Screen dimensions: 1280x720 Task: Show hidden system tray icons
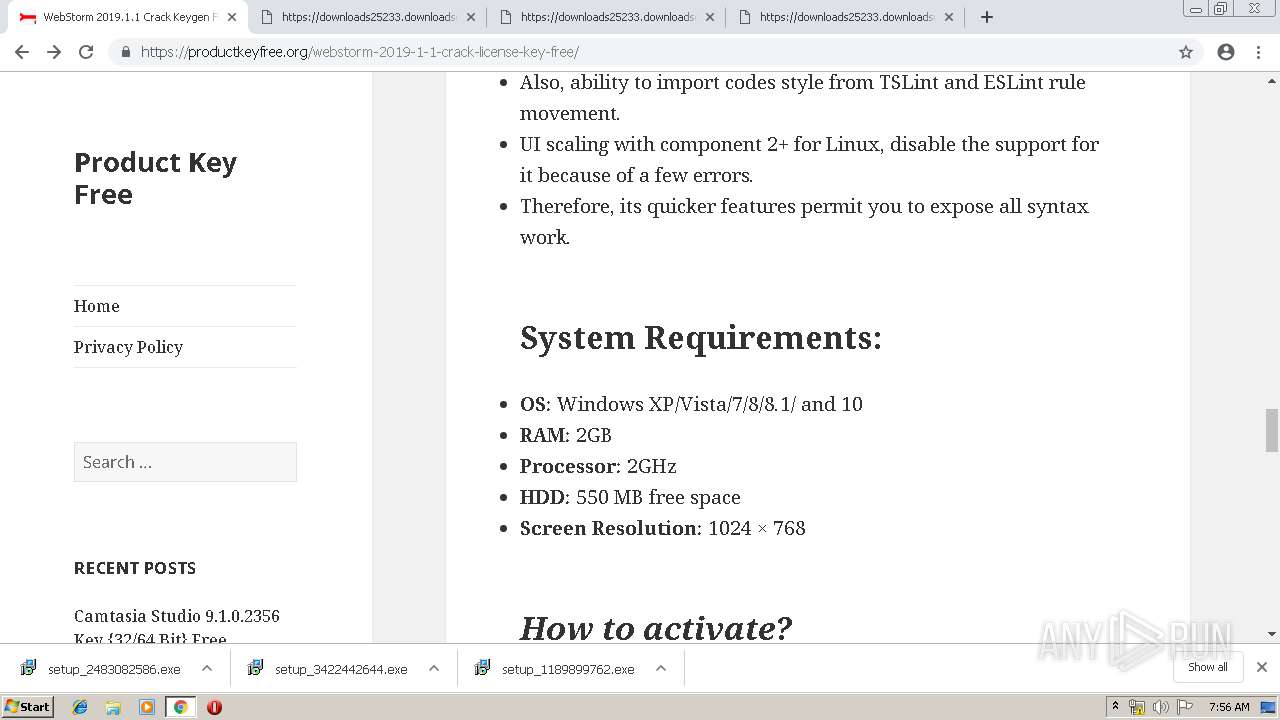point(1115,707)
